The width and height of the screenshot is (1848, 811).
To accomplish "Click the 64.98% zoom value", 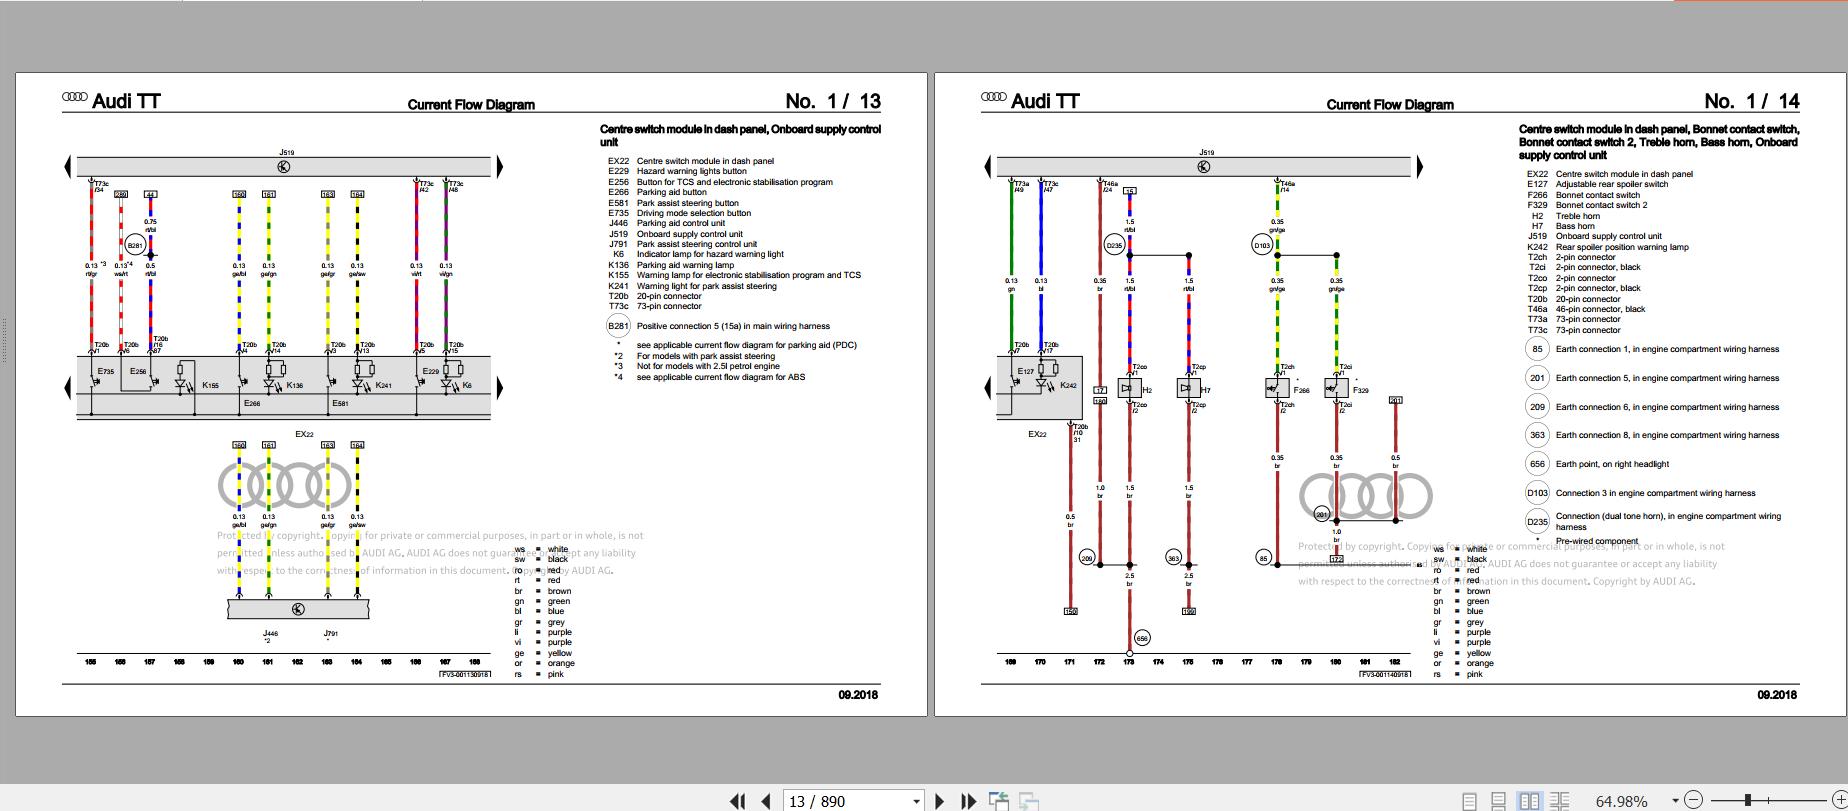I will coord(1621,801).
